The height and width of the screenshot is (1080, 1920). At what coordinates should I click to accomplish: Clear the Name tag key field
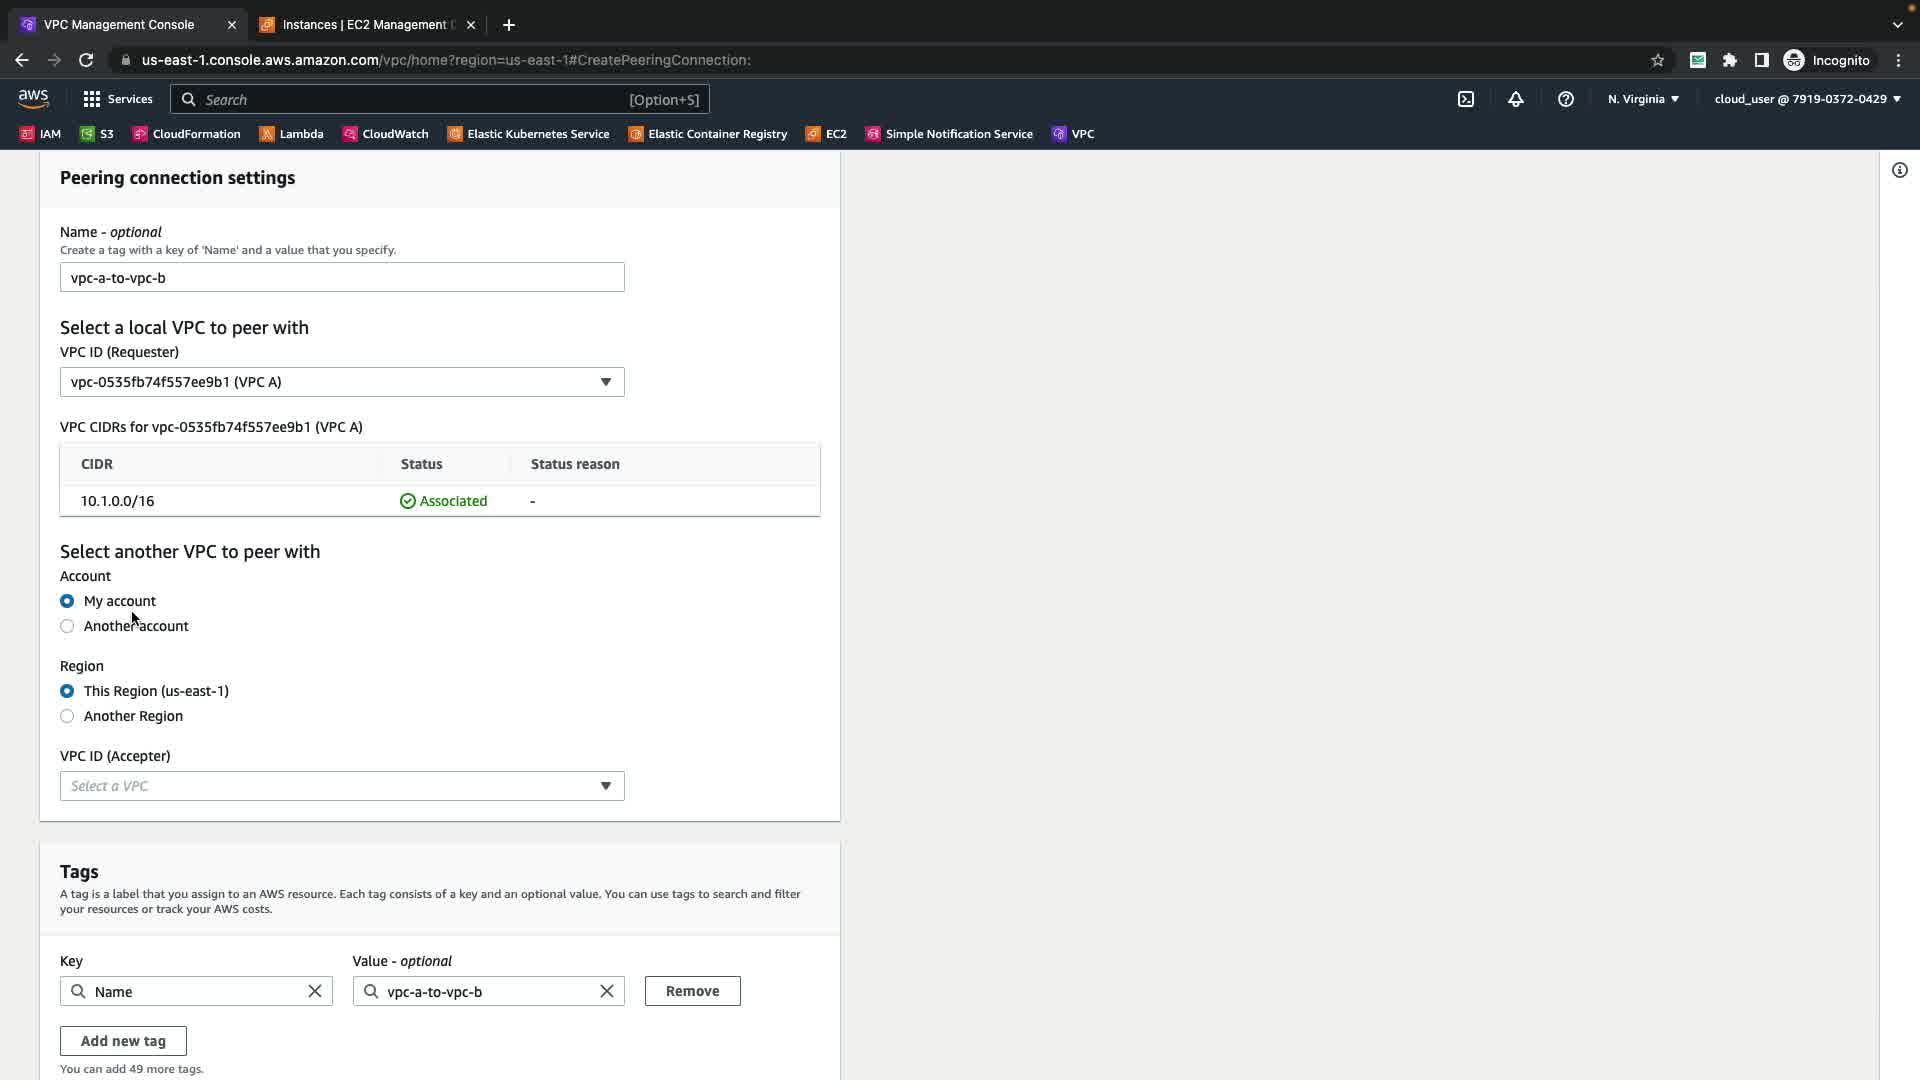tap(315, 991)
